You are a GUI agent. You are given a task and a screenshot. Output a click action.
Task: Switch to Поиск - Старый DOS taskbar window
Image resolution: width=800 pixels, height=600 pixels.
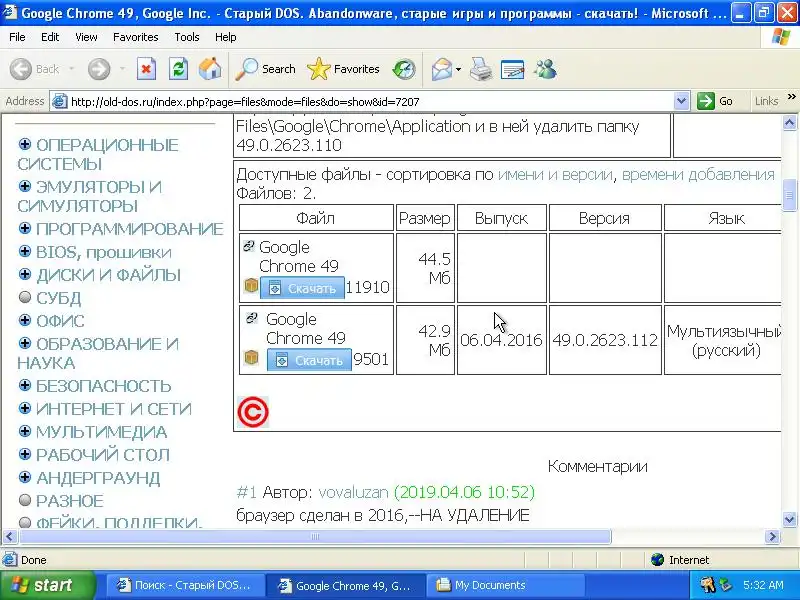pos(186,585)
